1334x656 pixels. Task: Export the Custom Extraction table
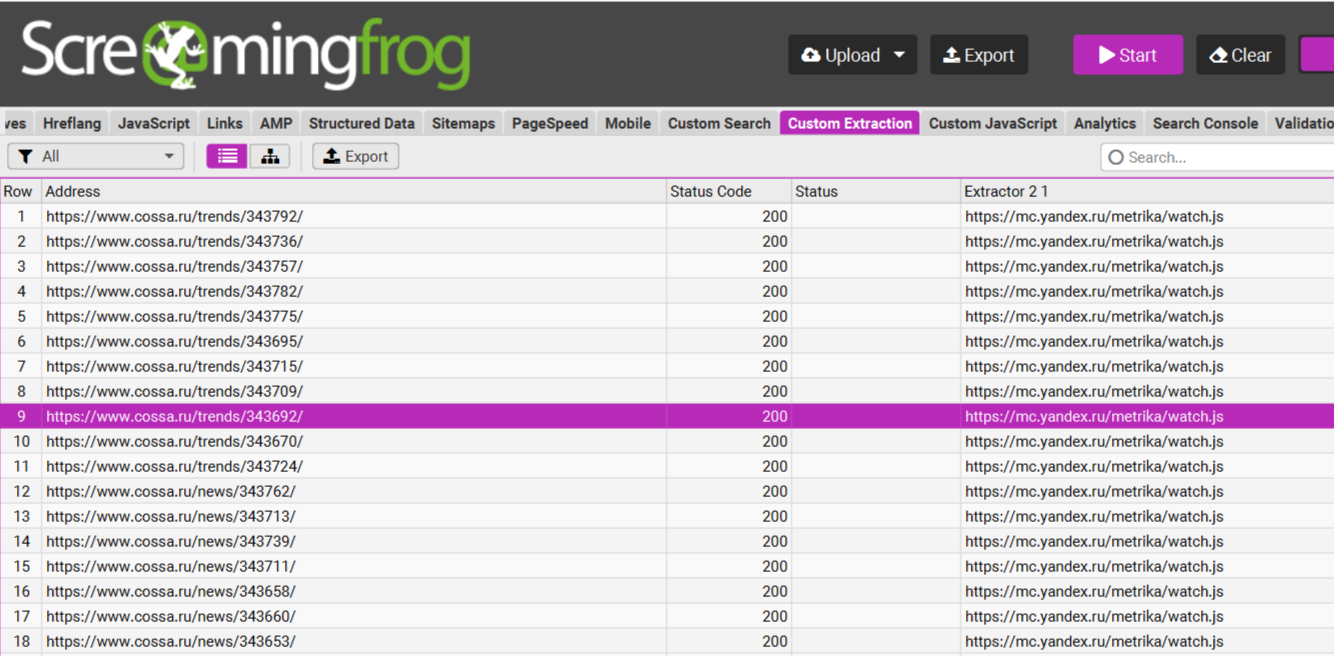point(356,157)
